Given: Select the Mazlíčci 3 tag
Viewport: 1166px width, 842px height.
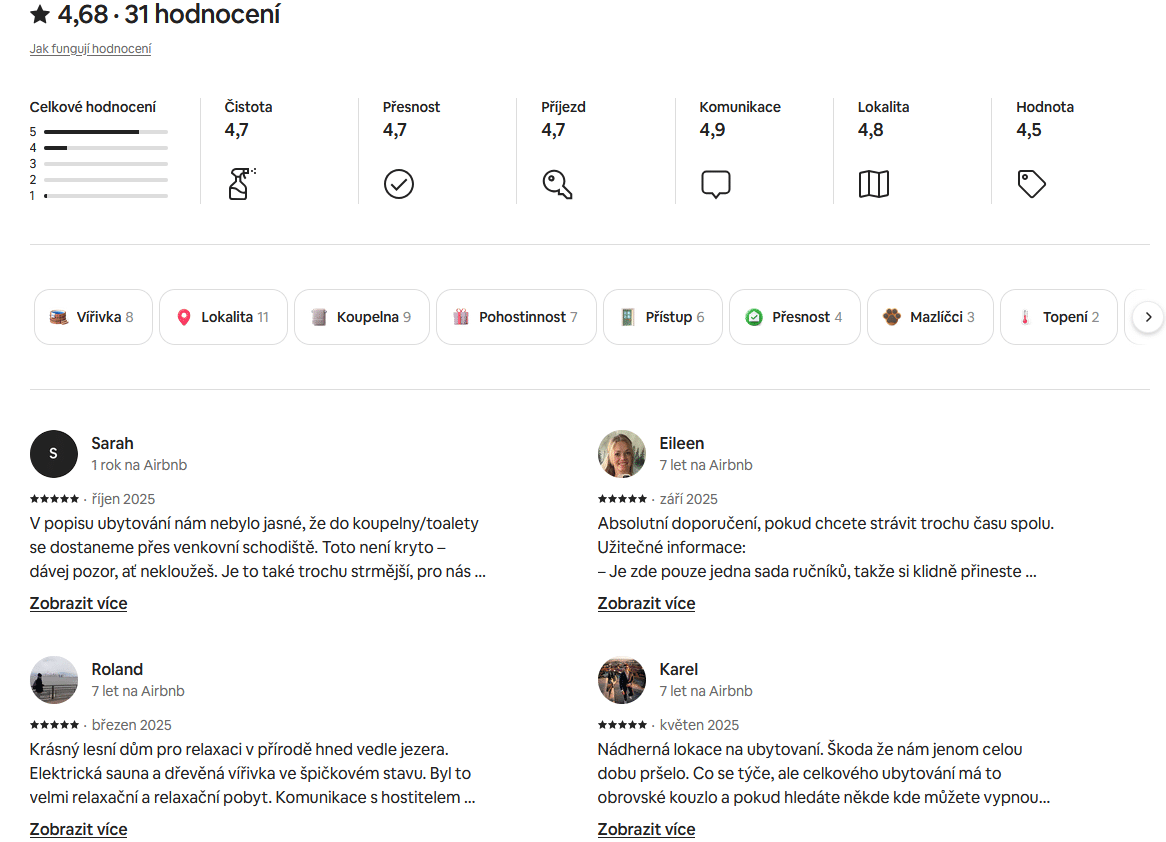Looking at the screenshot, I should coord(929,317).
